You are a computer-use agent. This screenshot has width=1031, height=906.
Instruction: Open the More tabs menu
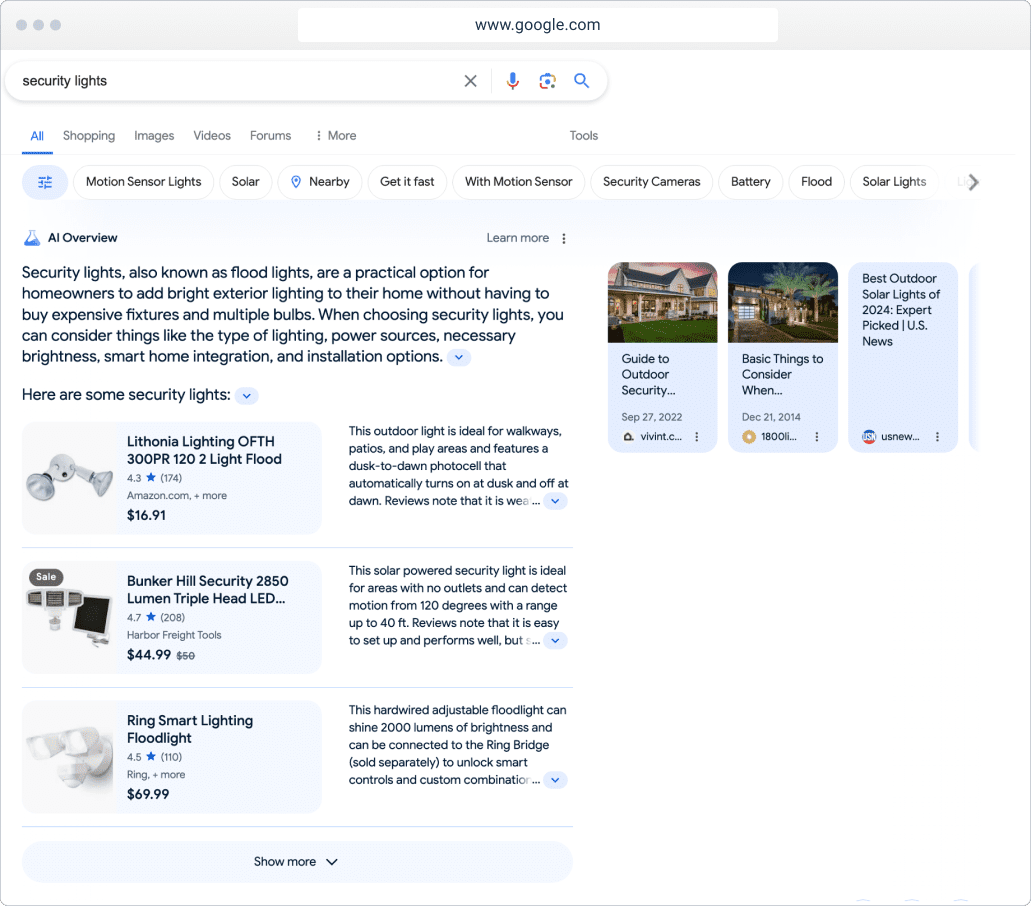(x=335, y=136)
